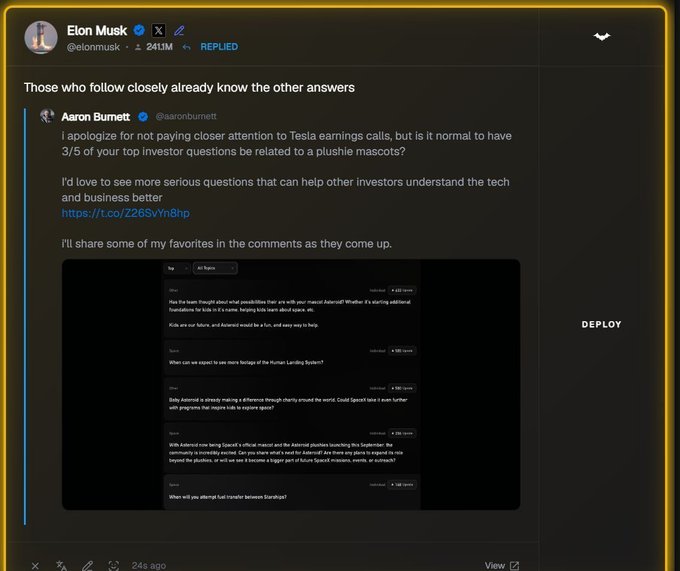Screen dimensions: 680x571
Task: Open the Aaron Burnett author name
Action: [x=95, y=117]
